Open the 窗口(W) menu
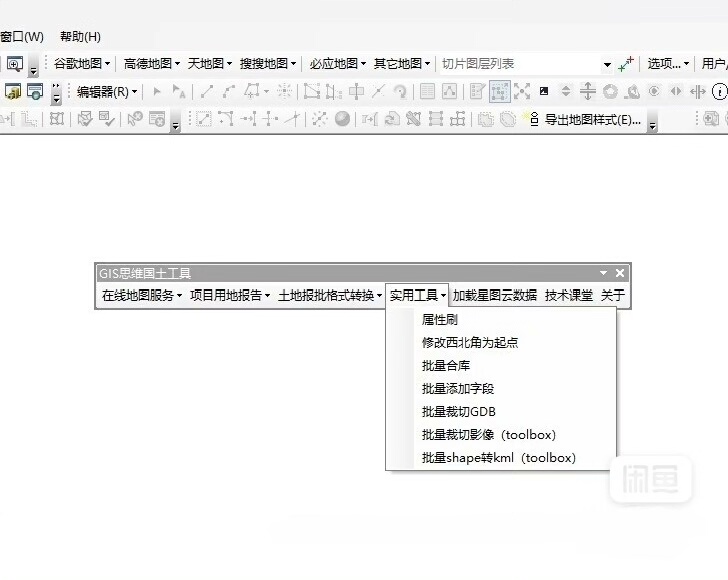The width and height of the screenshot is (728, 580). 21,37
